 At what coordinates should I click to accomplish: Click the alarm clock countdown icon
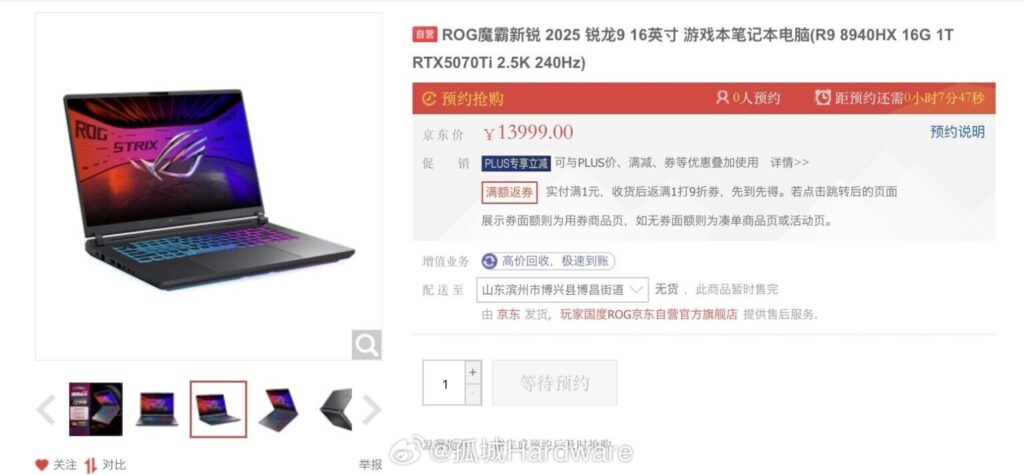pyautogui.click(x=823, y=97)
